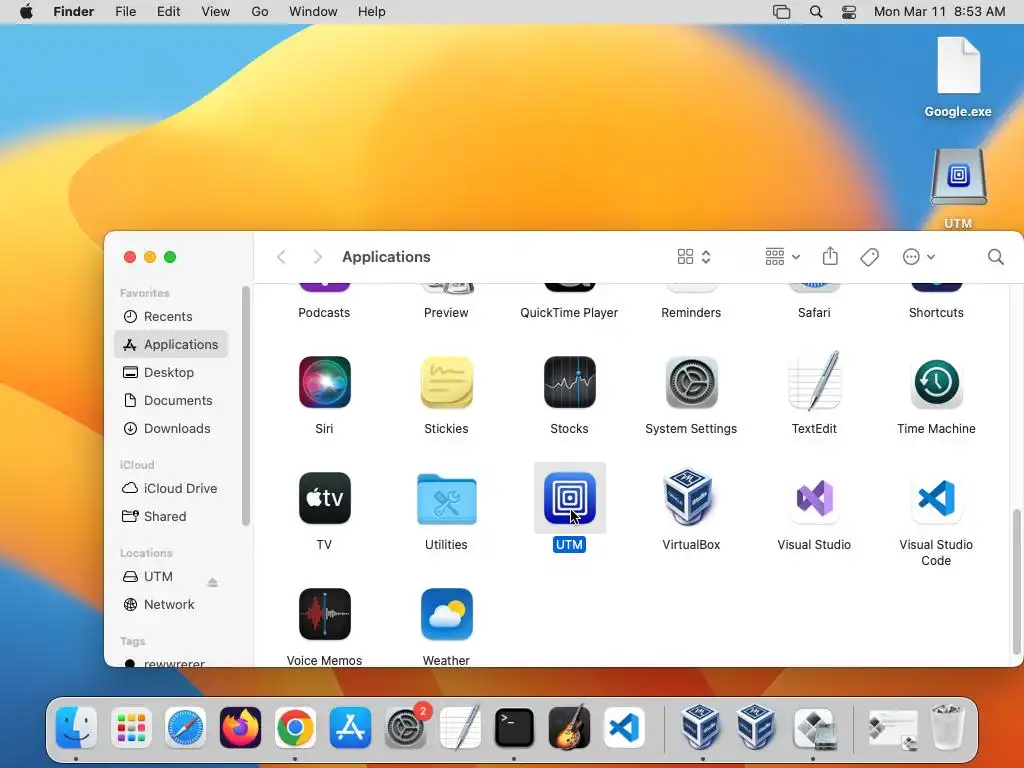
Task: Select Applications in the sidebar
Action: pyautogui.click(x=170, y=344)
